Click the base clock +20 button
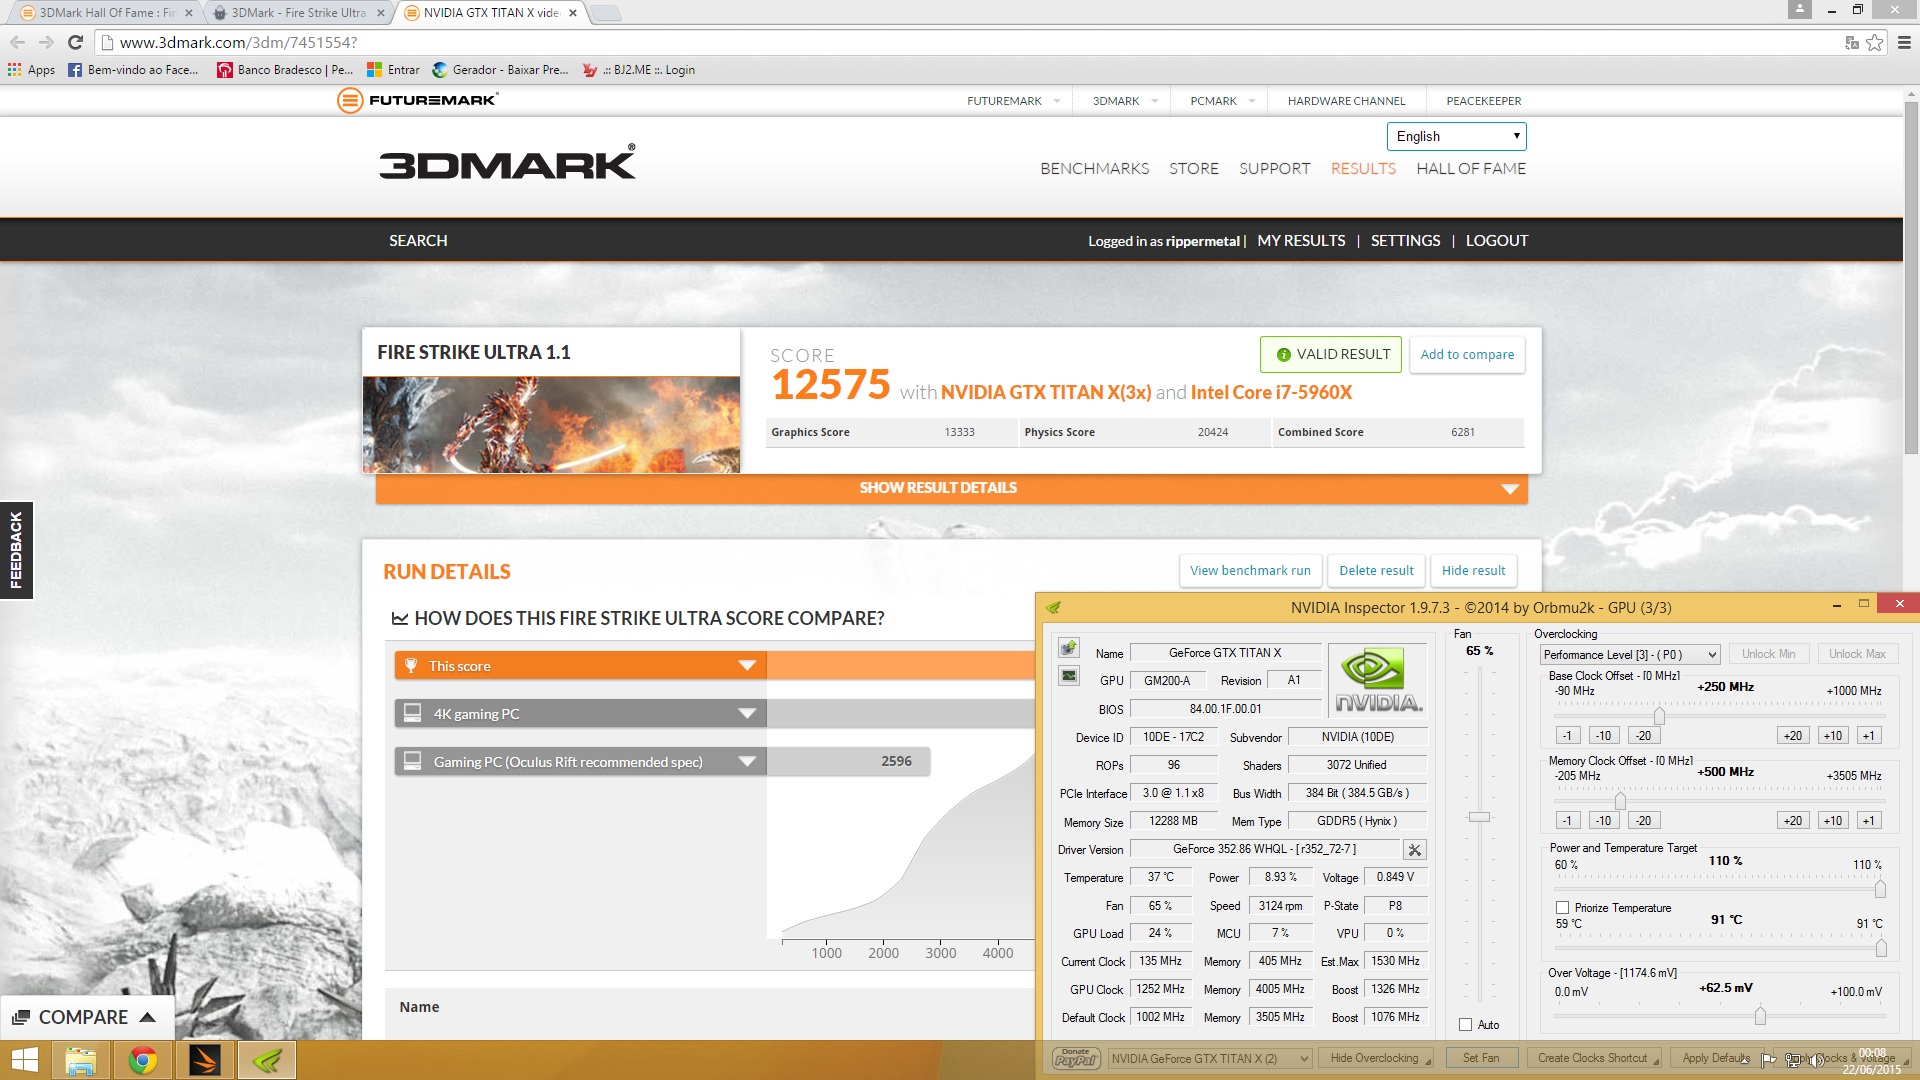The width and height of the screenshot is (1920, 1080). pyautogui.click(x=1792, y=736)
